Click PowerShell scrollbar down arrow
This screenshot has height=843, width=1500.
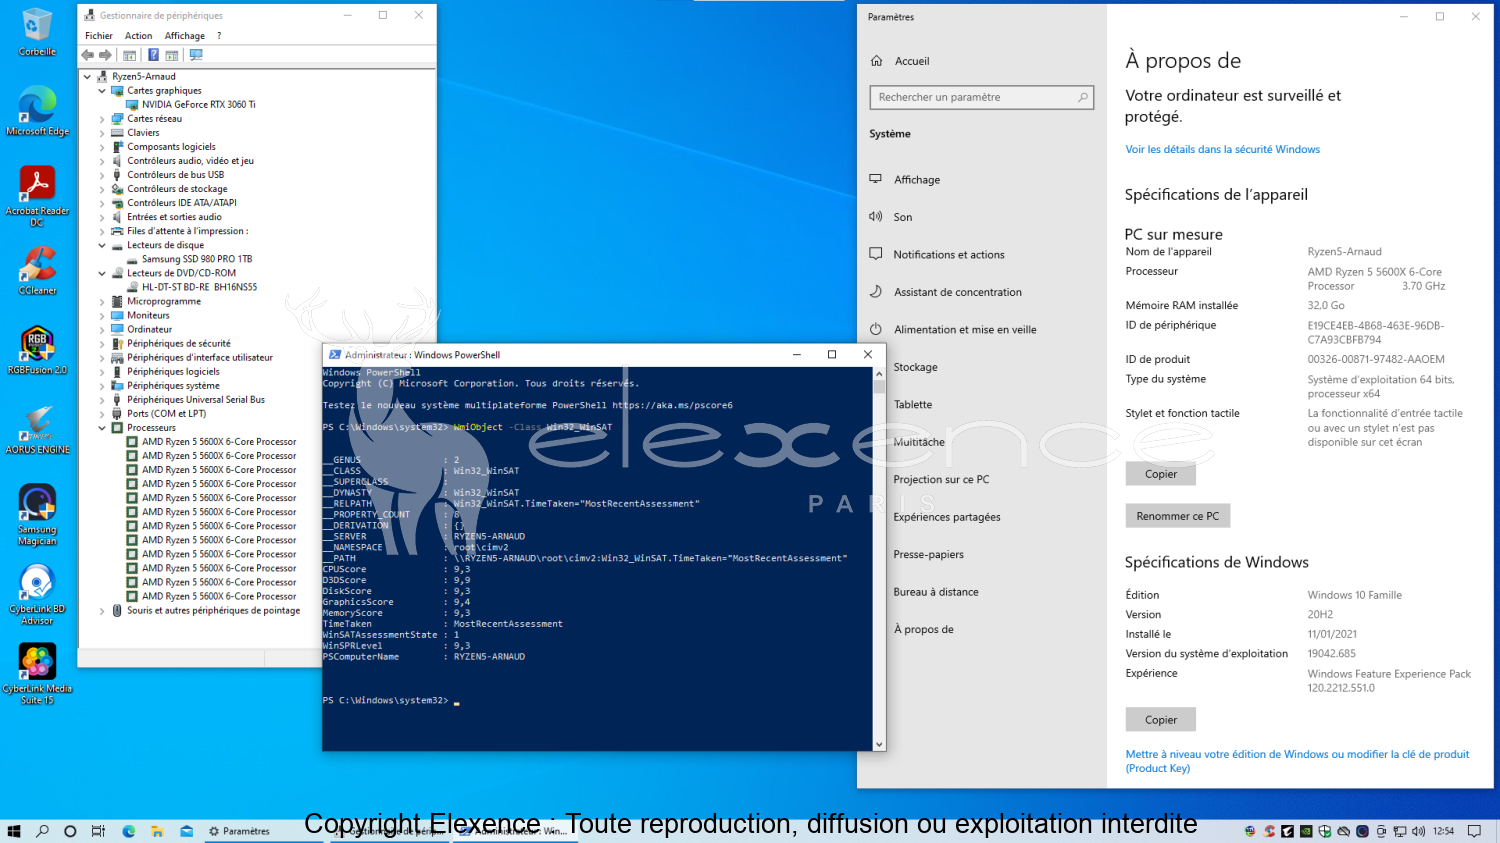[879, 744]
